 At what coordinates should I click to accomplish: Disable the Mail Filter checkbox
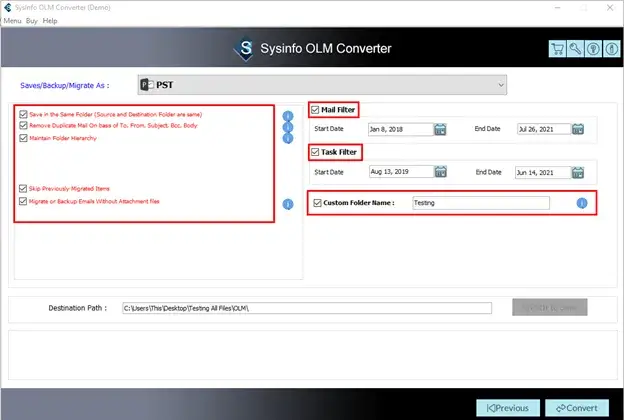pos(315,109)
